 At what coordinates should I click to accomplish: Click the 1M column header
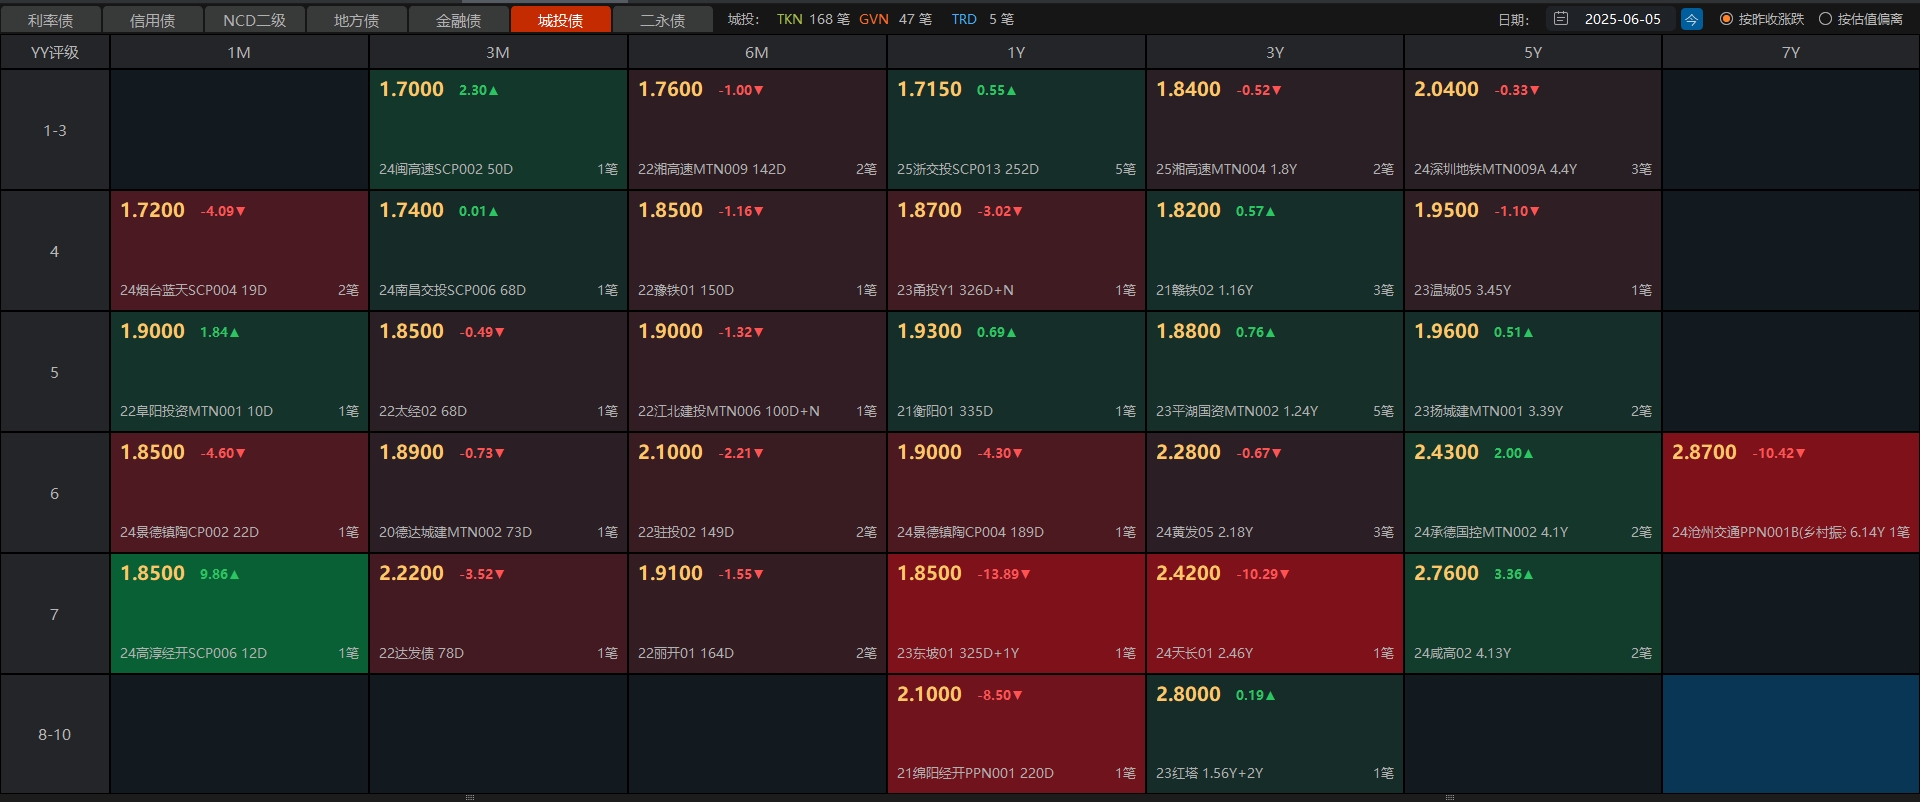[239, 52]
